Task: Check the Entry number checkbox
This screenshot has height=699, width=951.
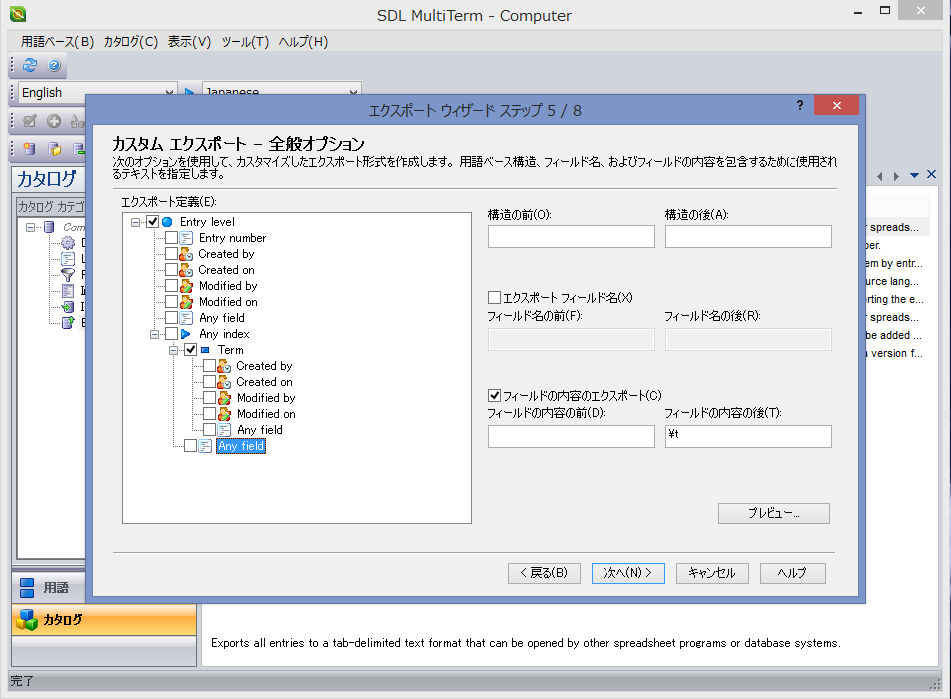Action: pos(172,238)
